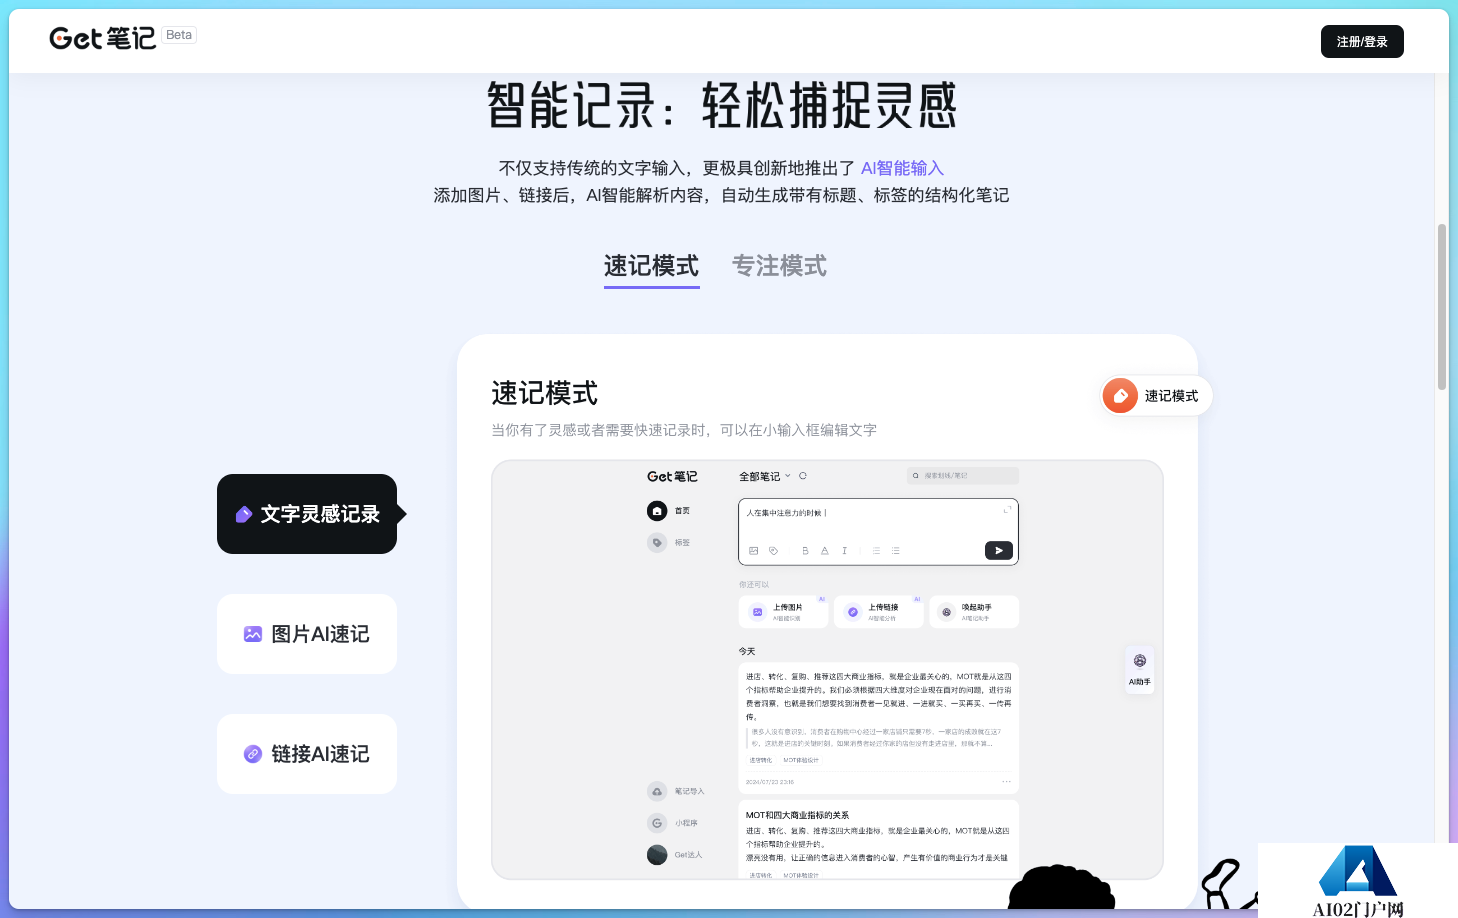Click the search box in the demo app

pos(962,476)
